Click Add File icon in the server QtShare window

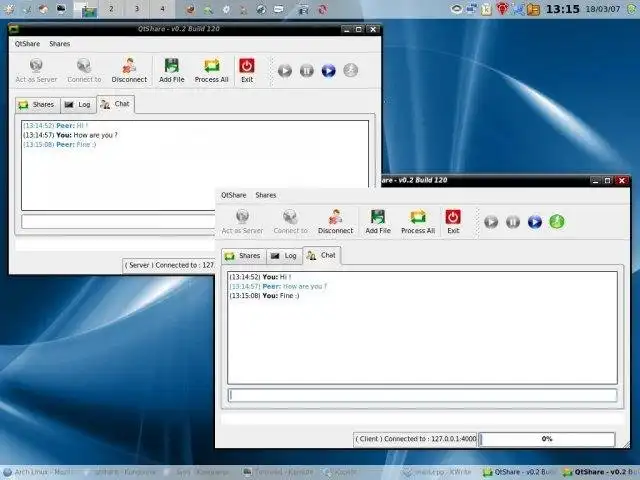(171, 65)
